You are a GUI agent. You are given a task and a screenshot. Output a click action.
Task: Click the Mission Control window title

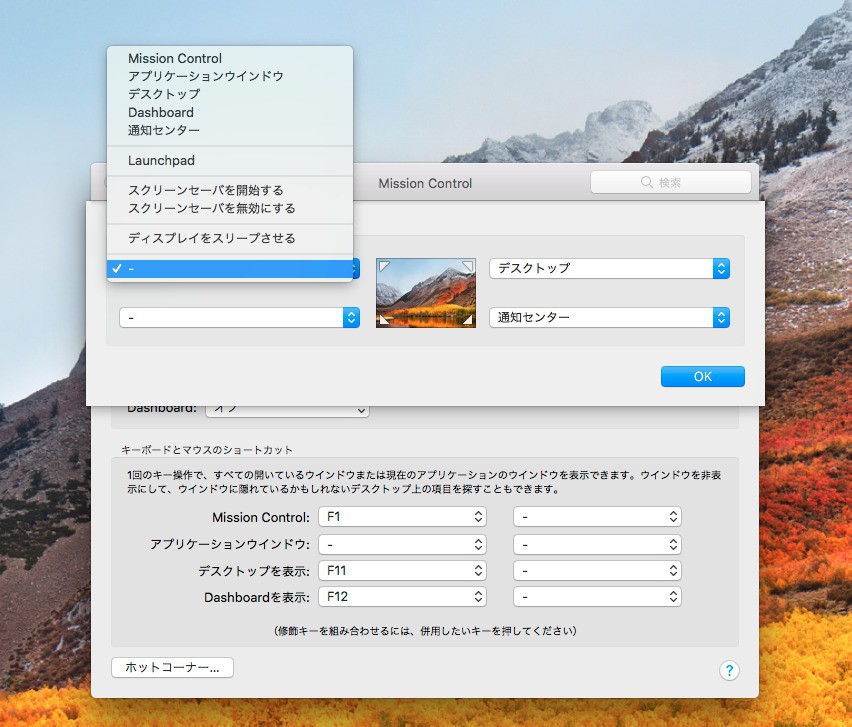[425, 184]
